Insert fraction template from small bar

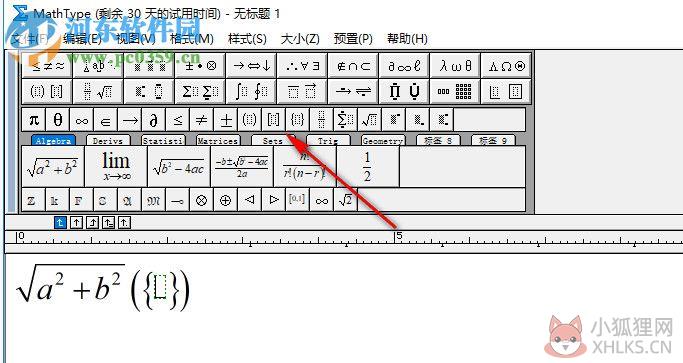[x=321, y=119]
